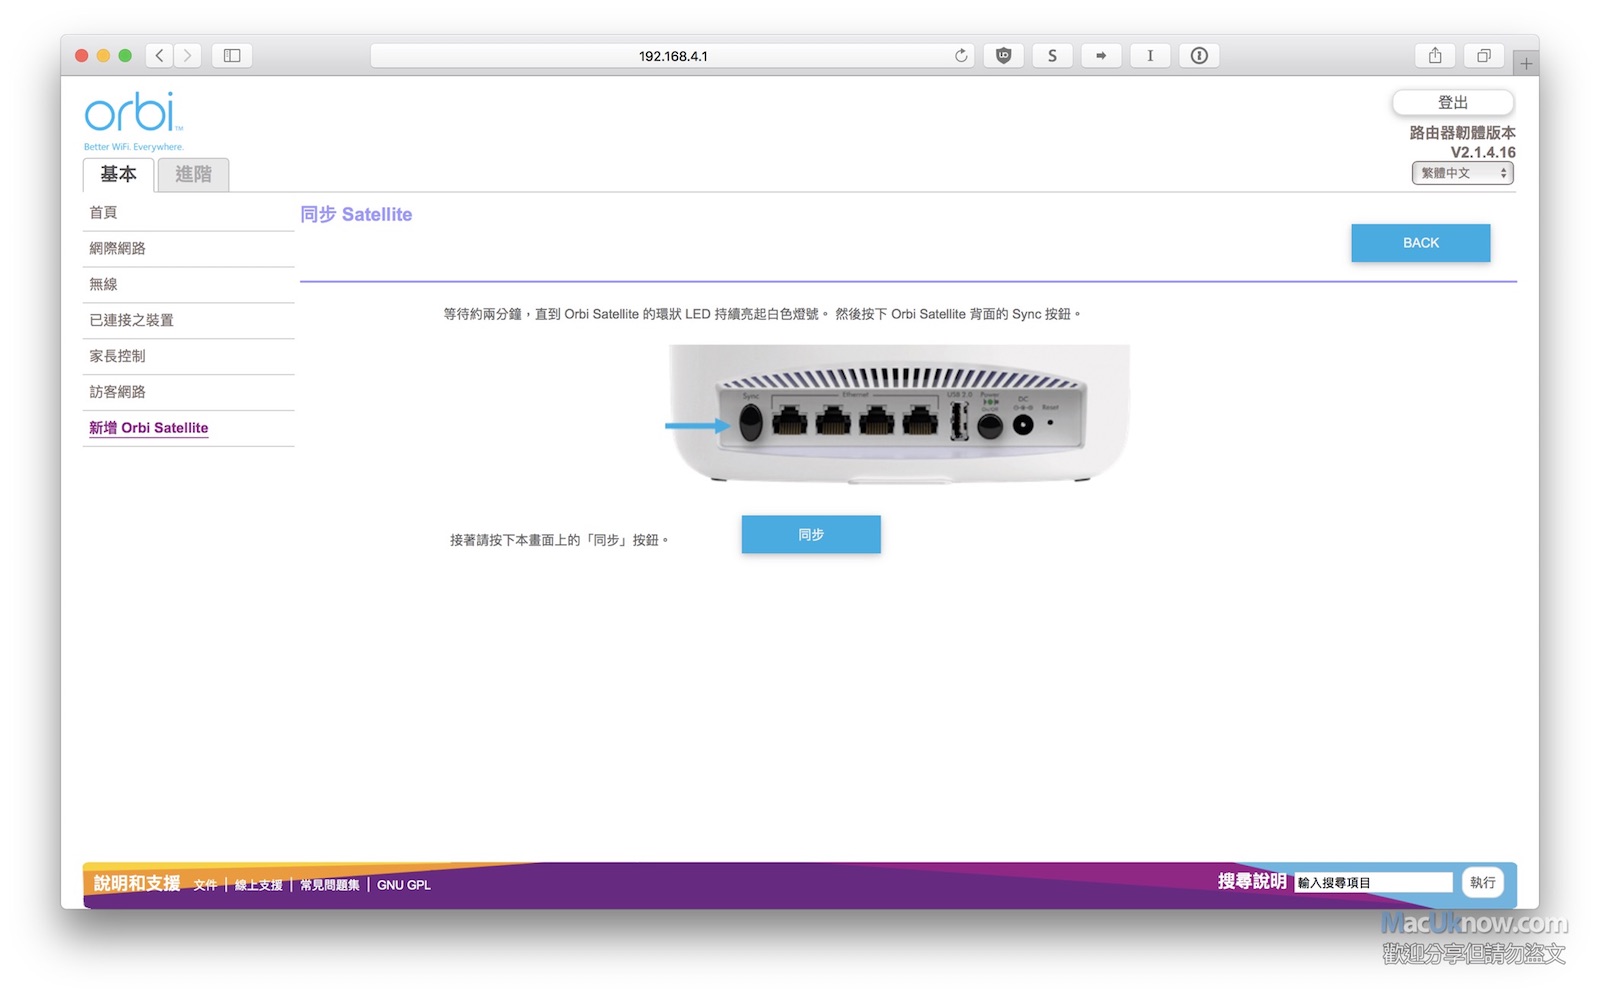This screenshot has height=996, width=1600.
Task: Click the Safari back navigation arrow
Action: coord(159,56)
